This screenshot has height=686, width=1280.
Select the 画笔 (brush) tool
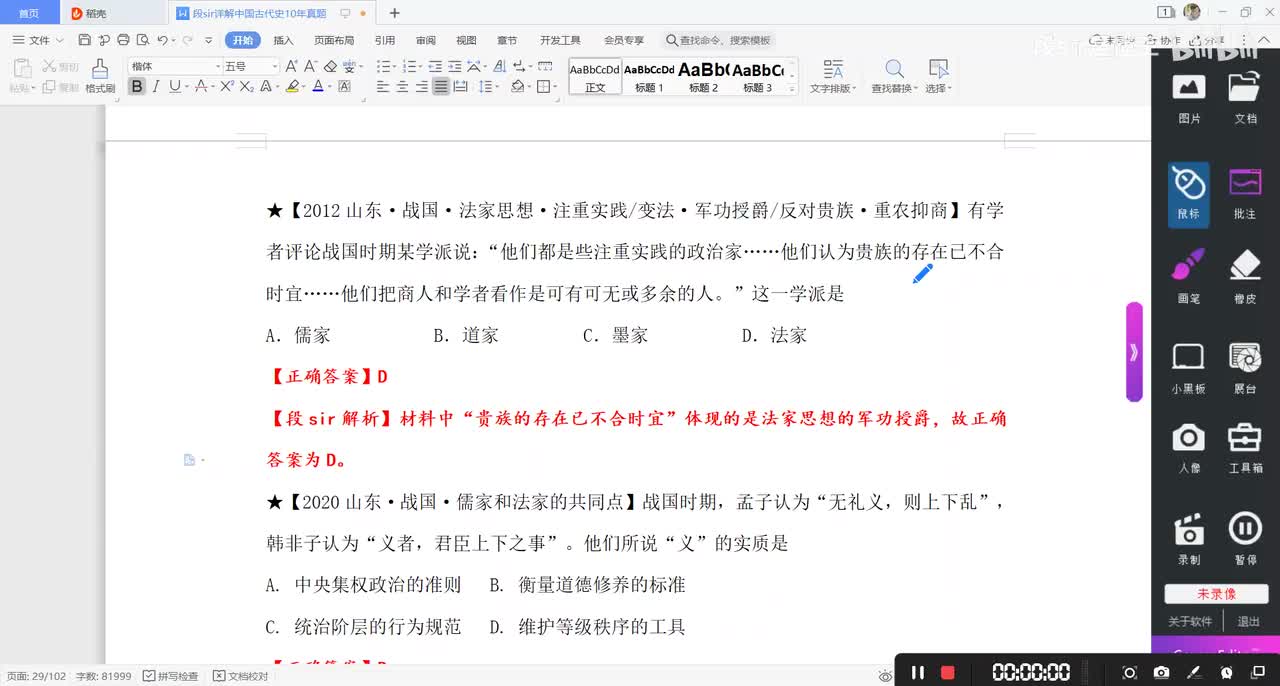[1189, 277]
